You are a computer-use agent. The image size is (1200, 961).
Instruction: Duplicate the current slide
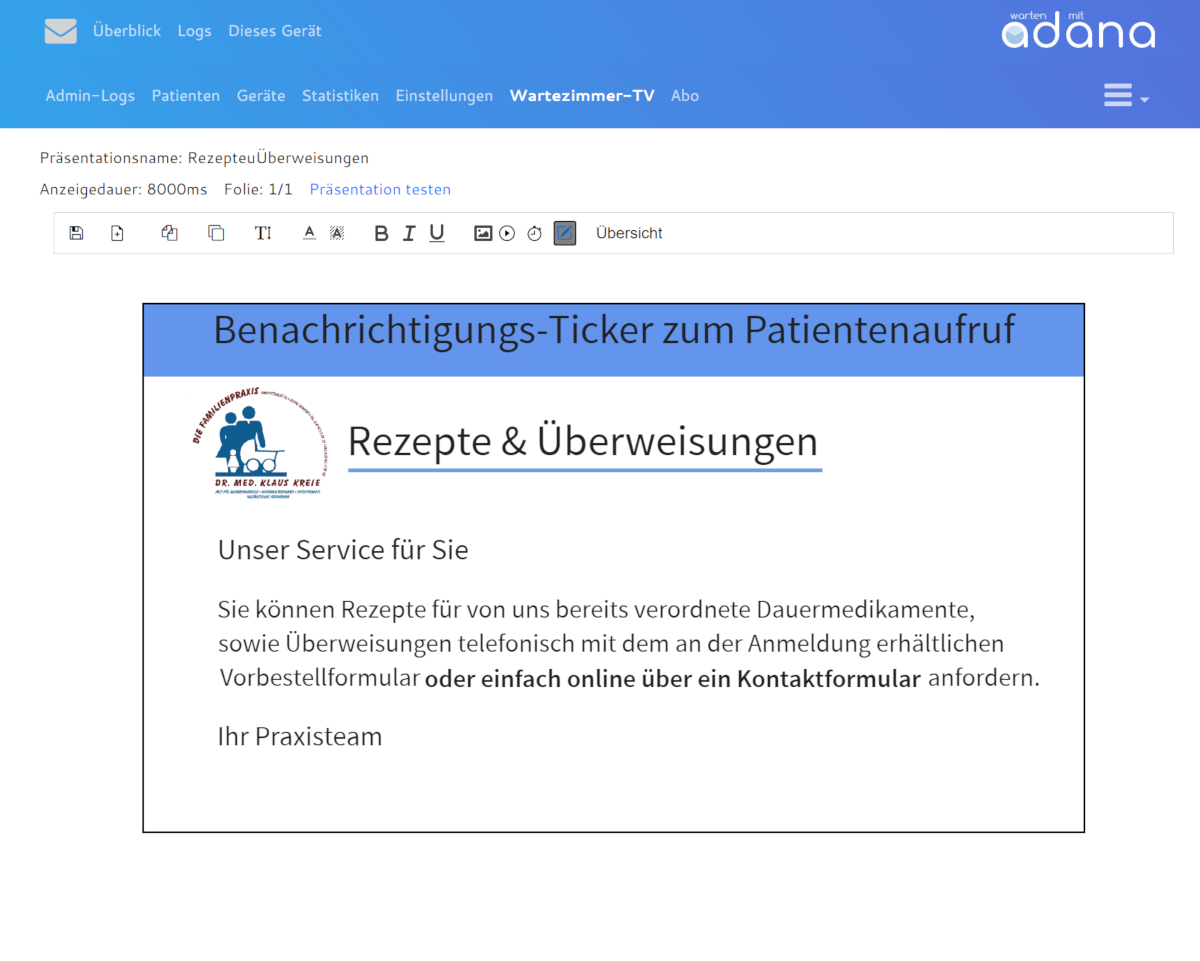click(x=169, y=232)
